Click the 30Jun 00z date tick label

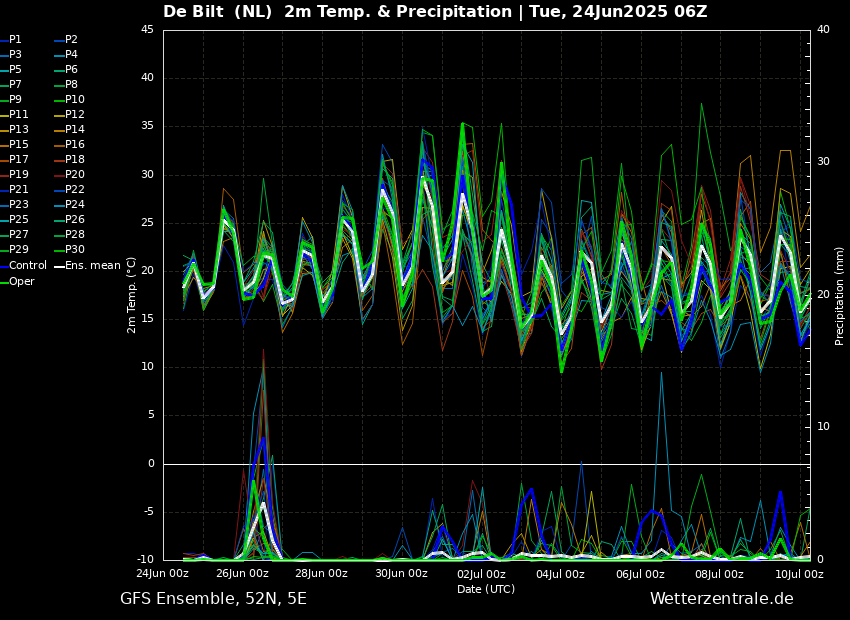point(402,574)
